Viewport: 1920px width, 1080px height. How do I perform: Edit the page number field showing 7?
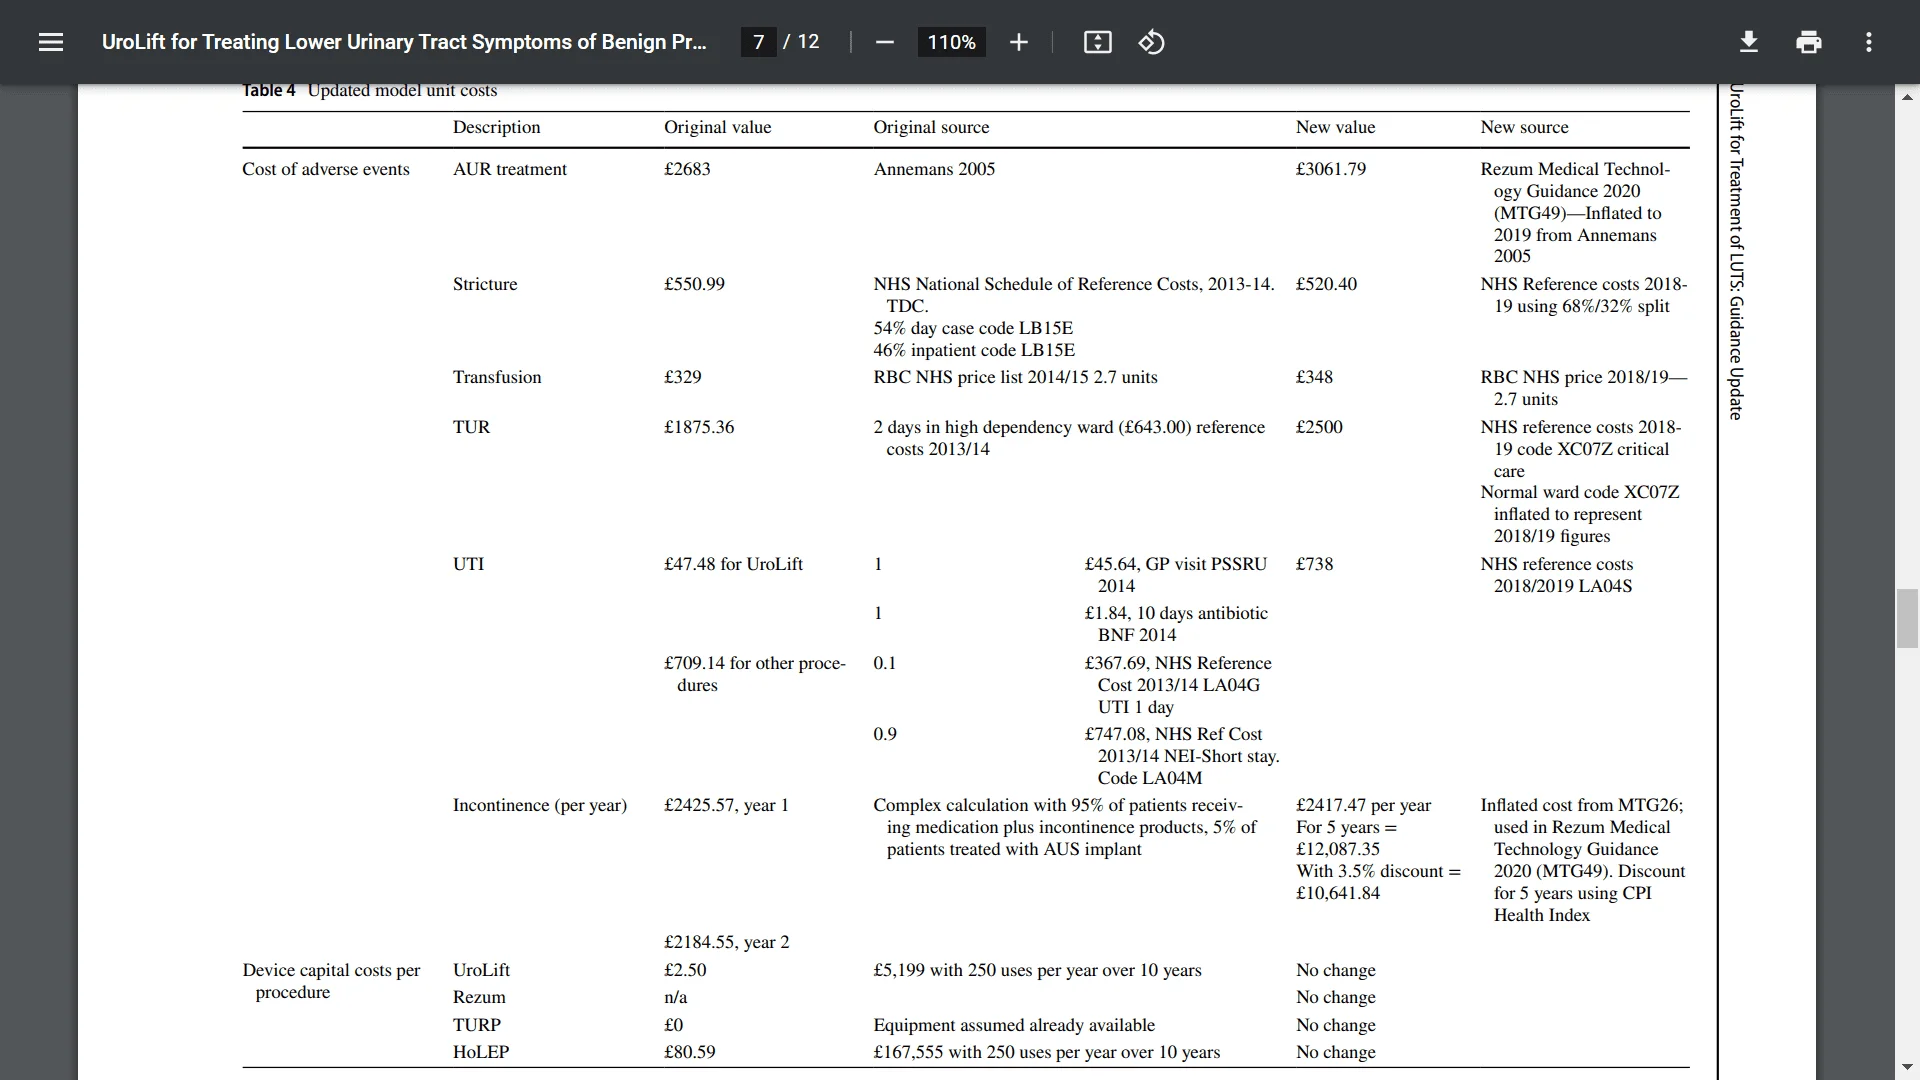point(758,42)
